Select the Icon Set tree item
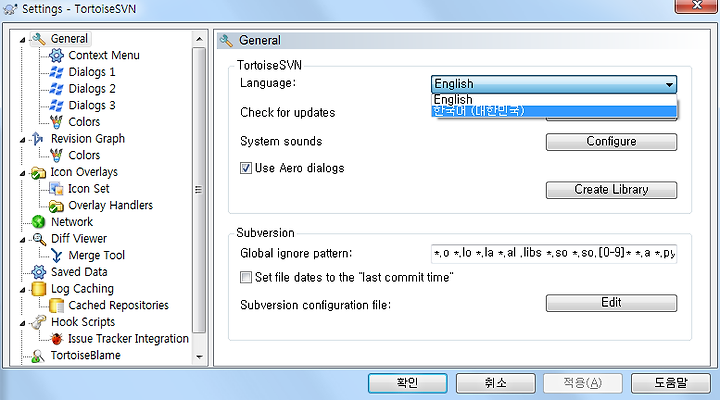This screenshot has width=720, height=400. 89,189
